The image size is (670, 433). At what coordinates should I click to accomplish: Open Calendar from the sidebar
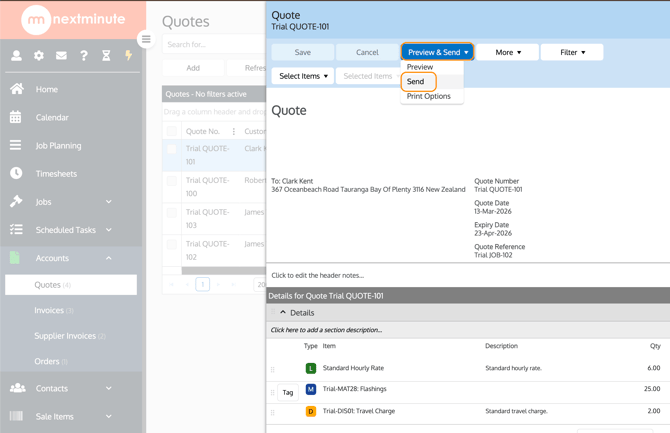coord(52,117)
